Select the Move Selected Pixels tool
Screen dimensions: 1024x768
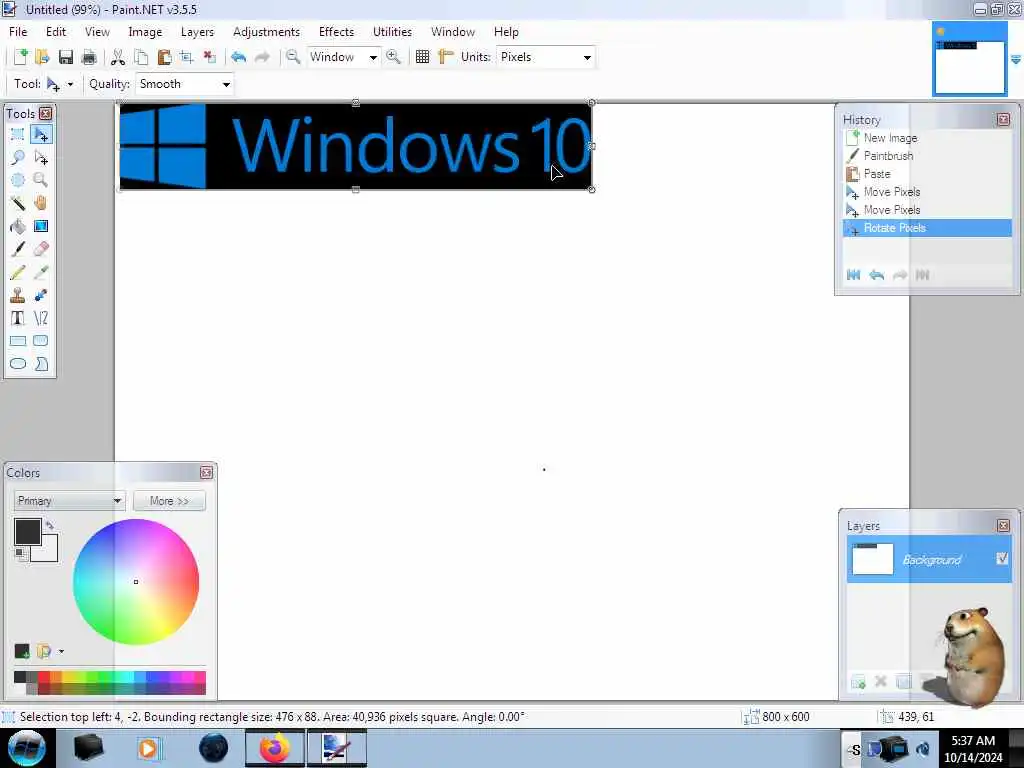pyautogui.click(x=41, y=135)
